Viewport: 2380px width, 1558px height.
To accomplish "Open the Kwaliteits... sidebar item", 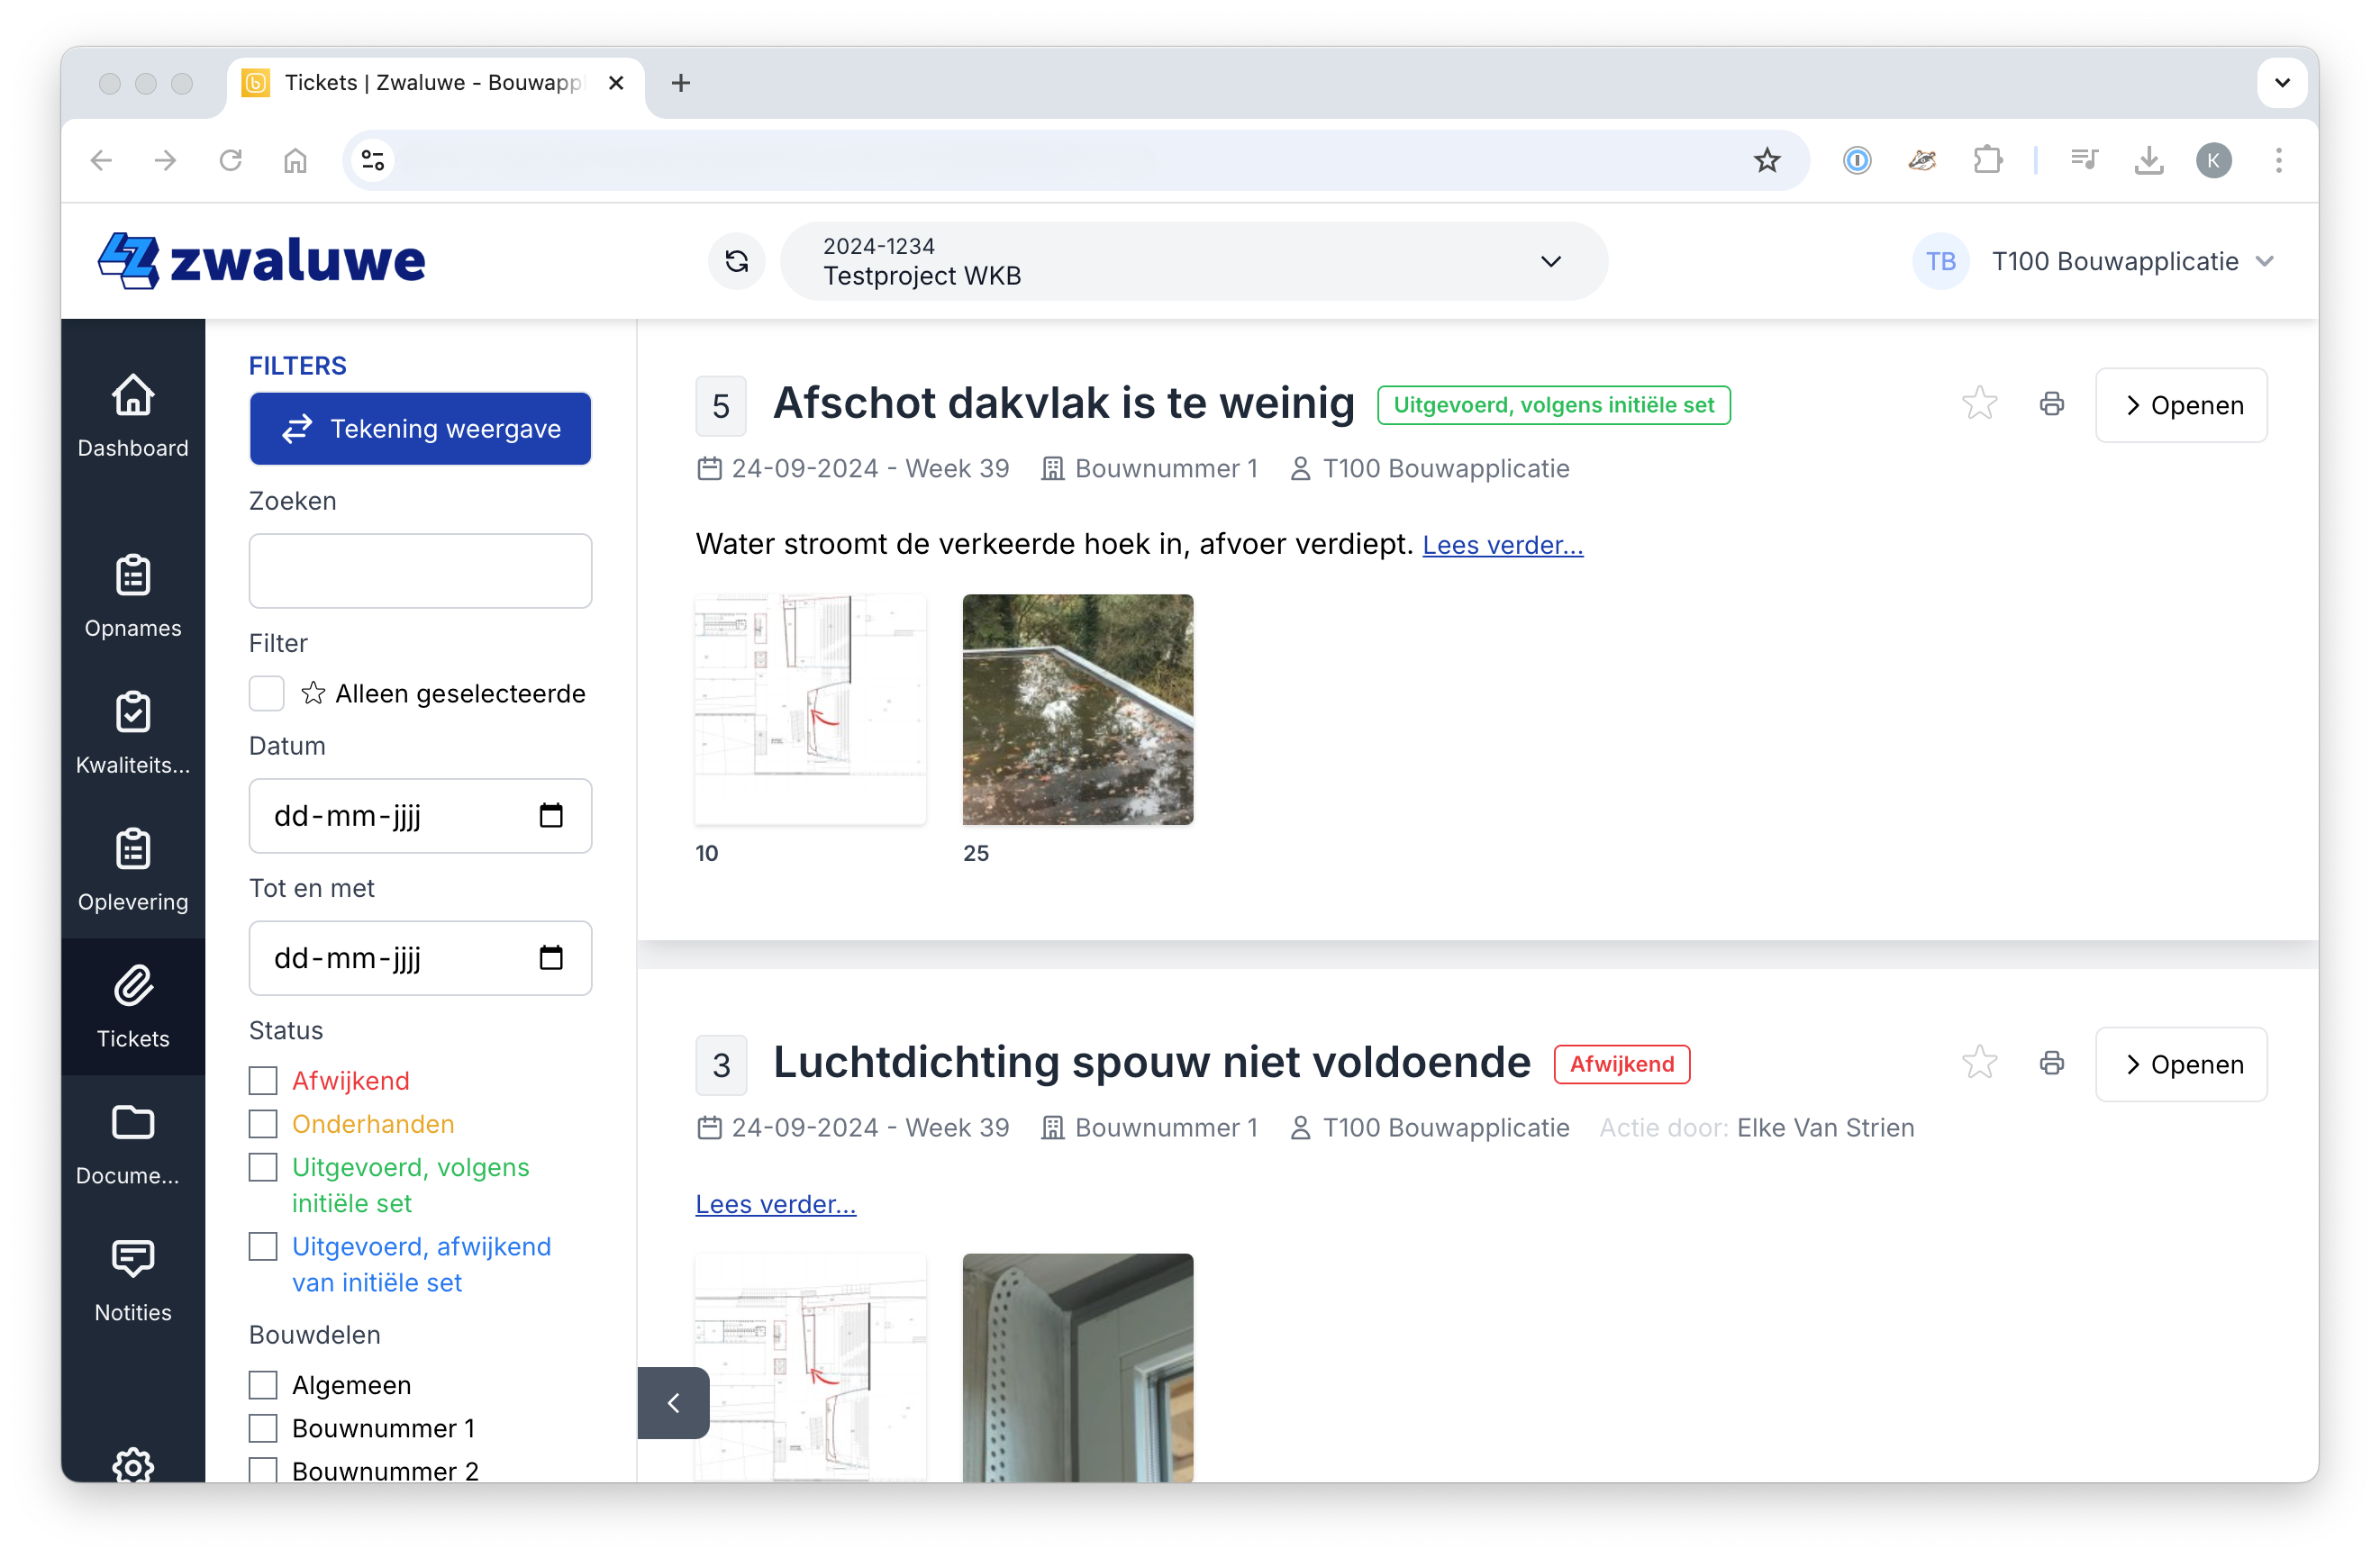I will [133, 733].
